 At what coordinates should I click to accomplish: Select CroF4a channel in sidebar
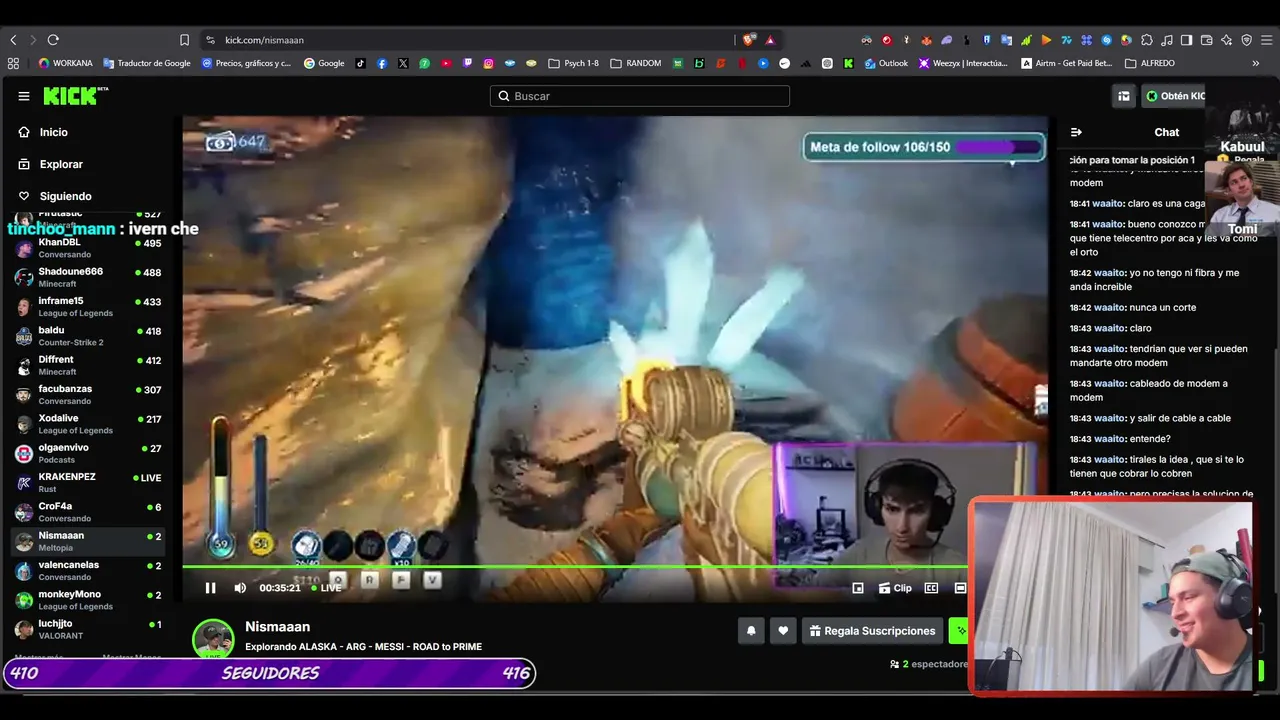(x=88, y=512)
